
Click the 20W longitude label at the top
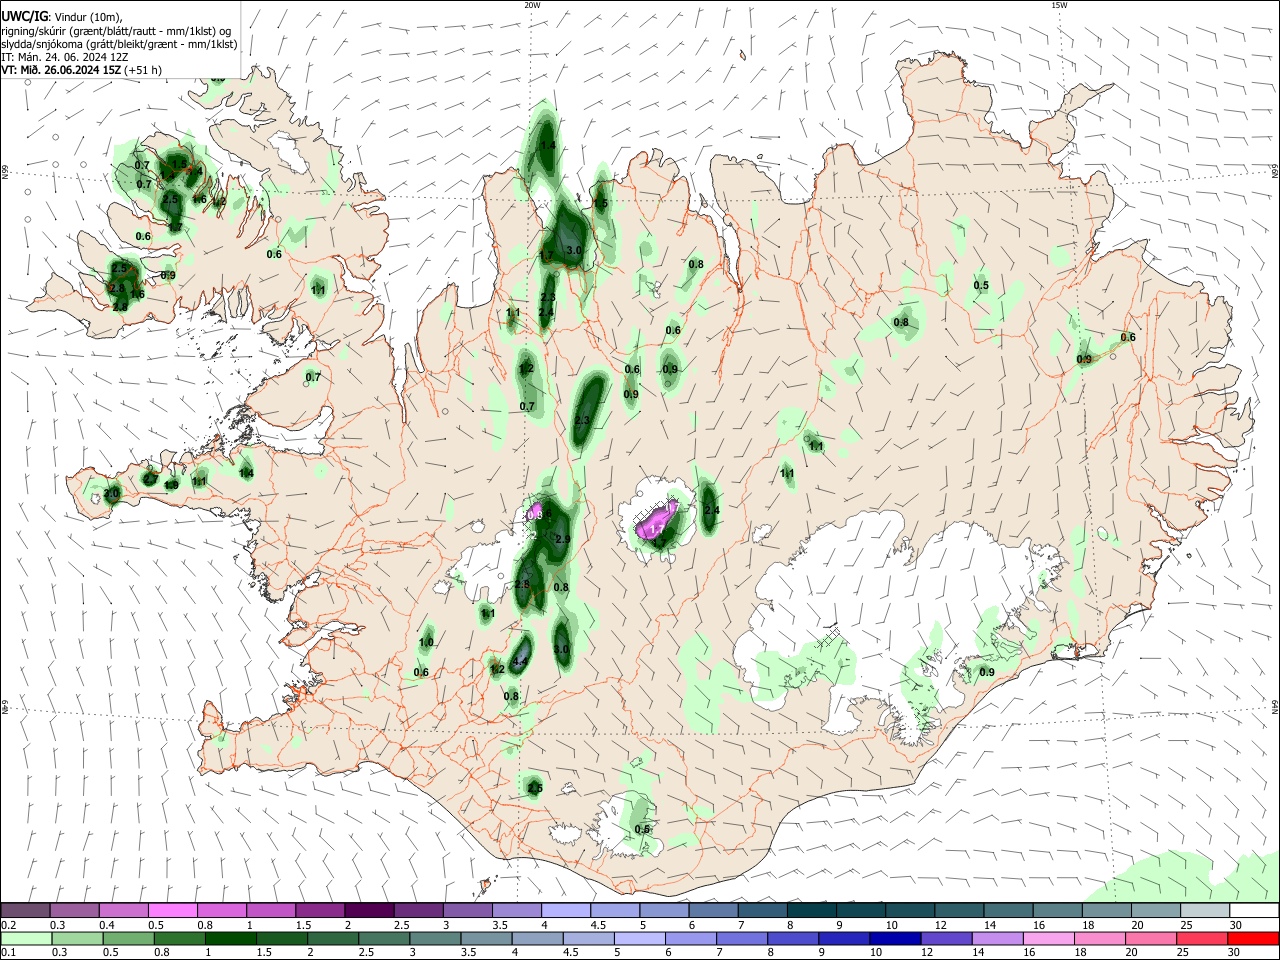(532, 5)
